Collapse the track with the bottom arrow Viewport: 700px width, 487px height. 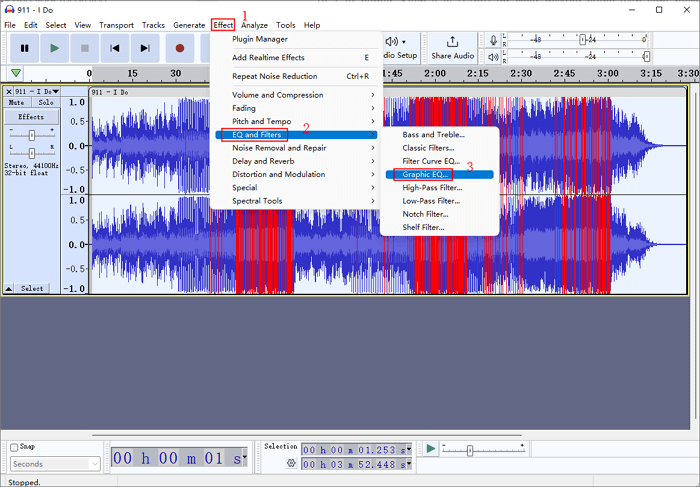9,288
